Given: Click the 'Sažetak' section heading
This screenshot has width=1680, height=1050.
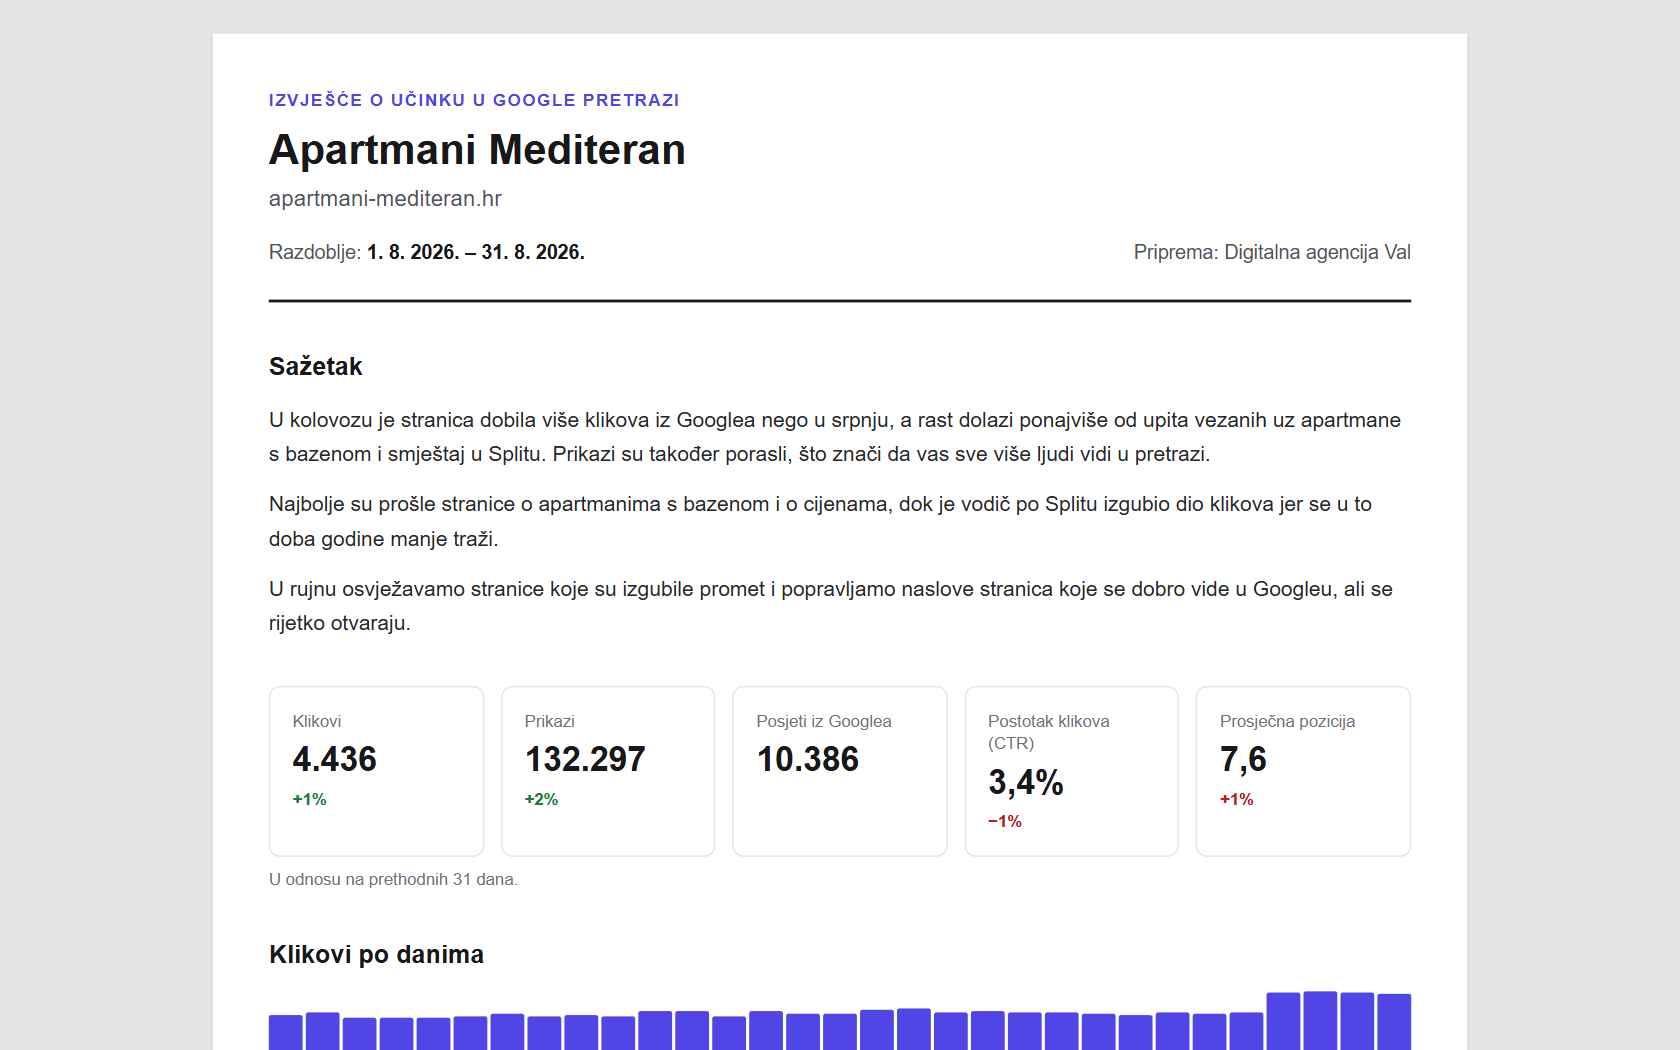Looking at the screenshot, I should (315, 366).
